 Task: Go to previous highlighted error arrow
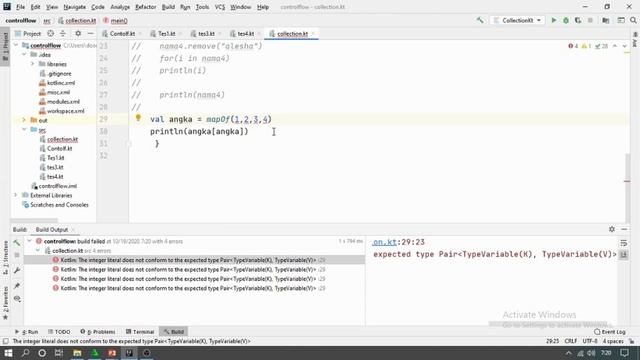615,46
